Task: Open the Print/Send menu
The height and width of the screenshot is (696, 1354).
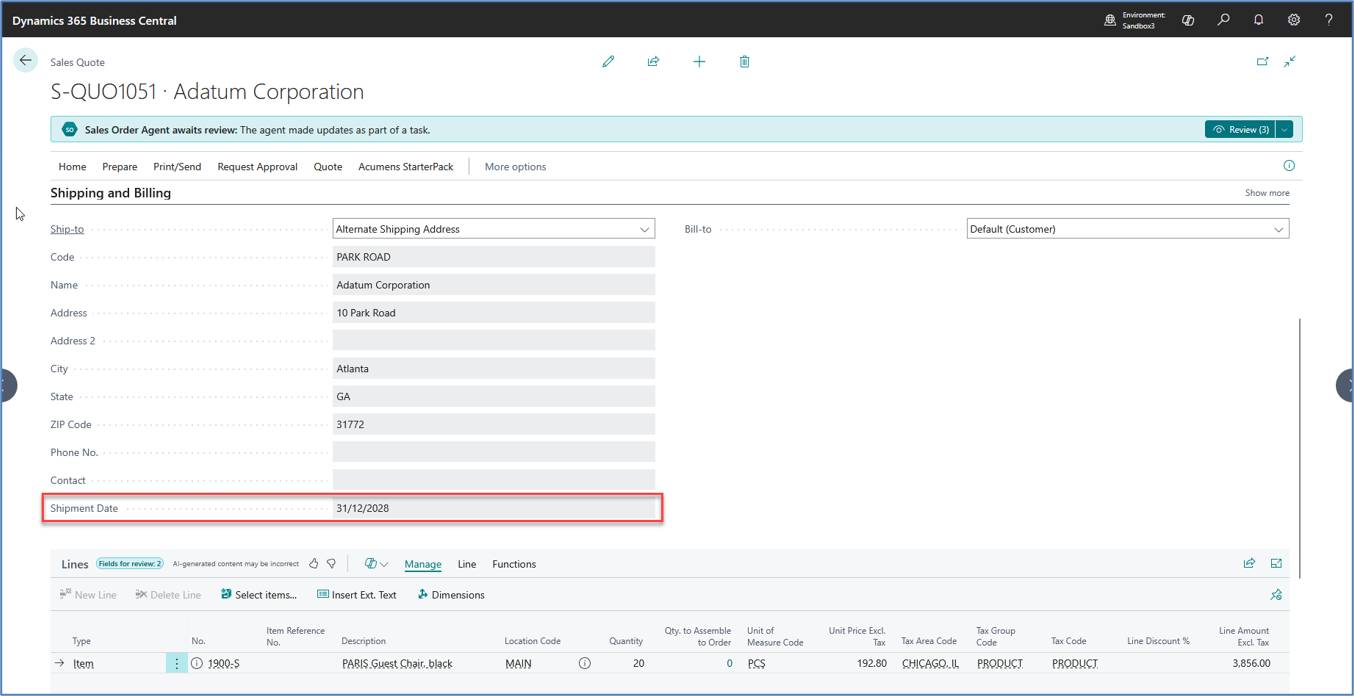Action: coord(177,167)
